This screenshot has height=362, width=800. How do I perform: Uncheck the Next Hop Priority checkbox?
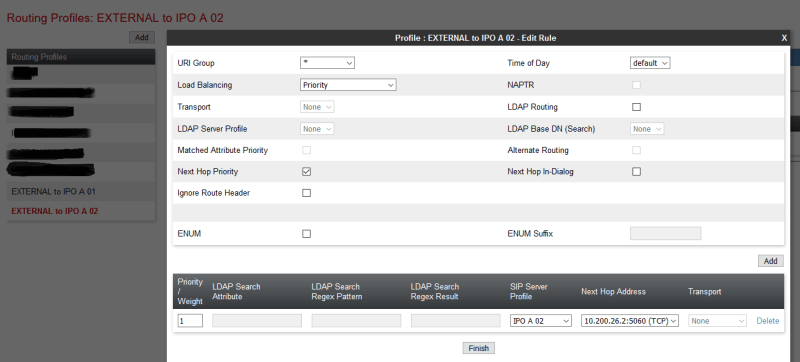pos(306,172)
